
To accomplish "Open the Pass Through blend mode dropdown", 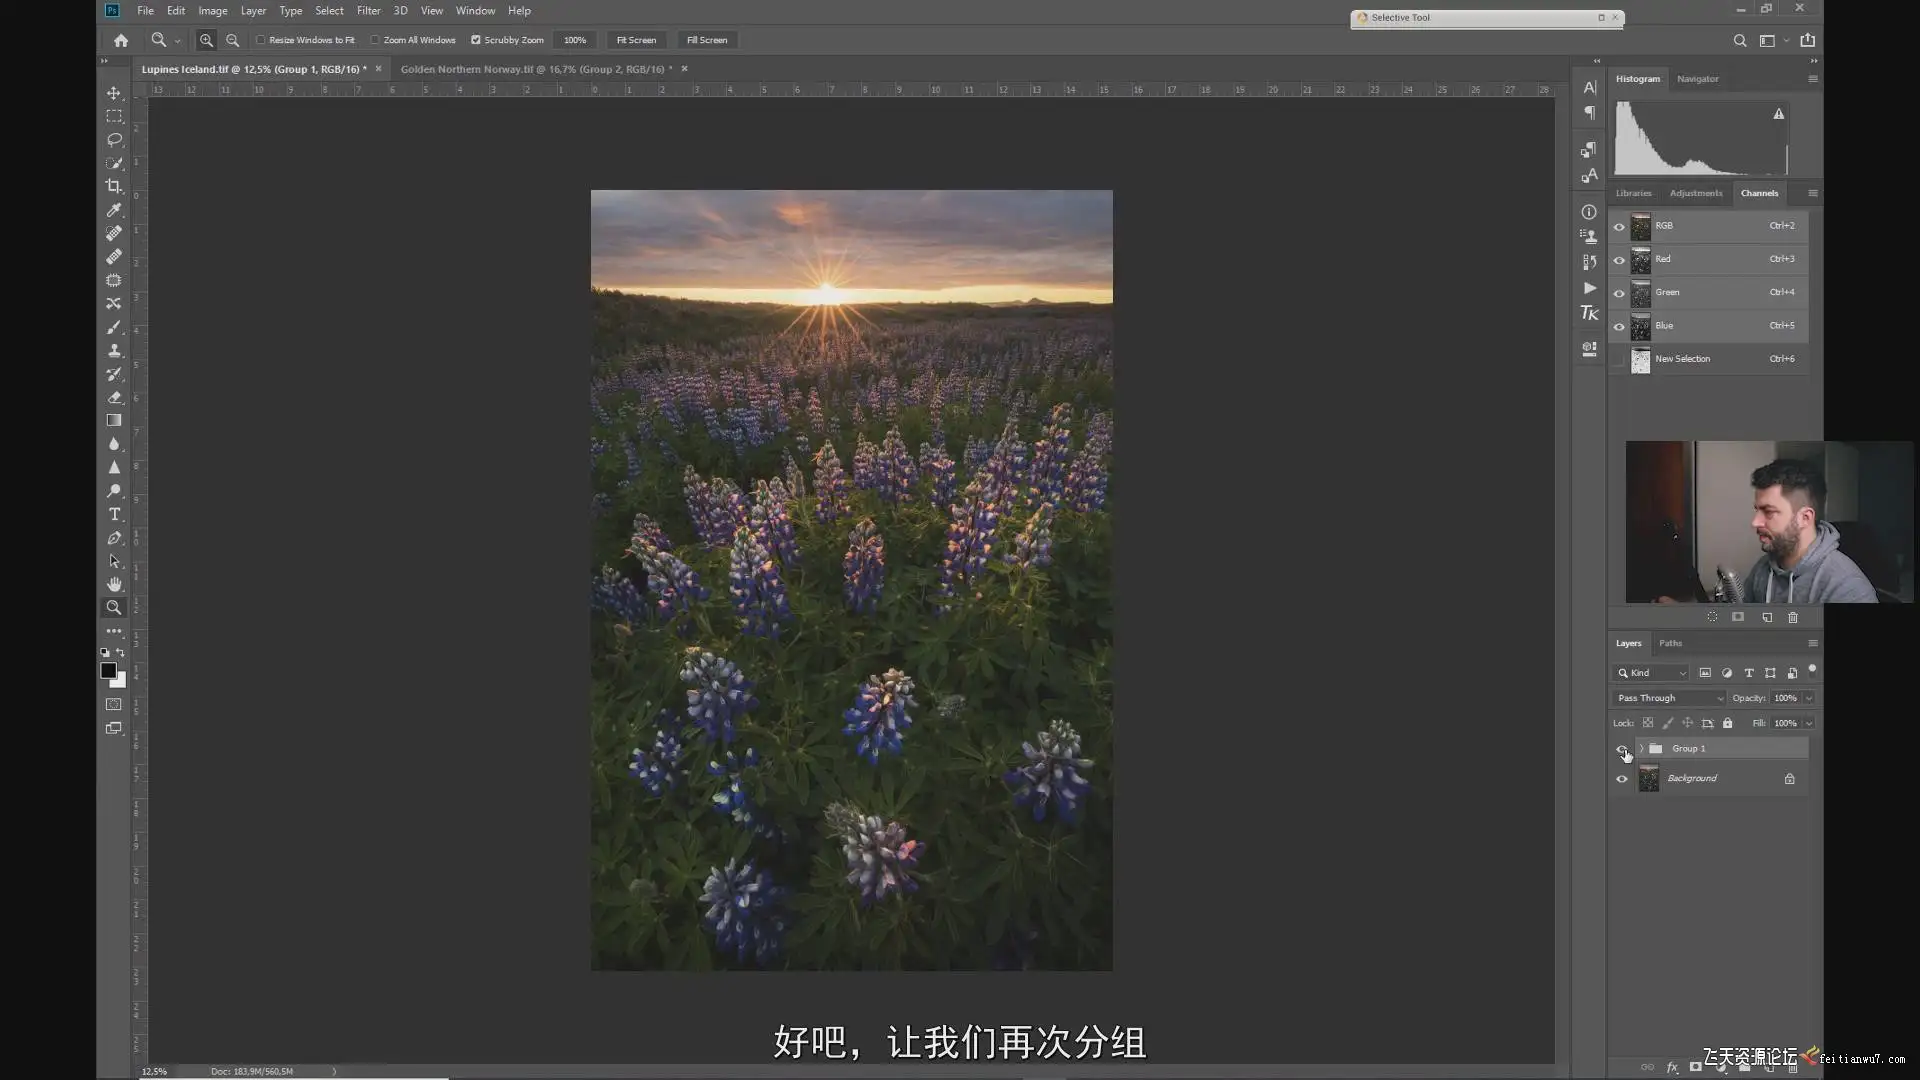I will click(1670, 698).
